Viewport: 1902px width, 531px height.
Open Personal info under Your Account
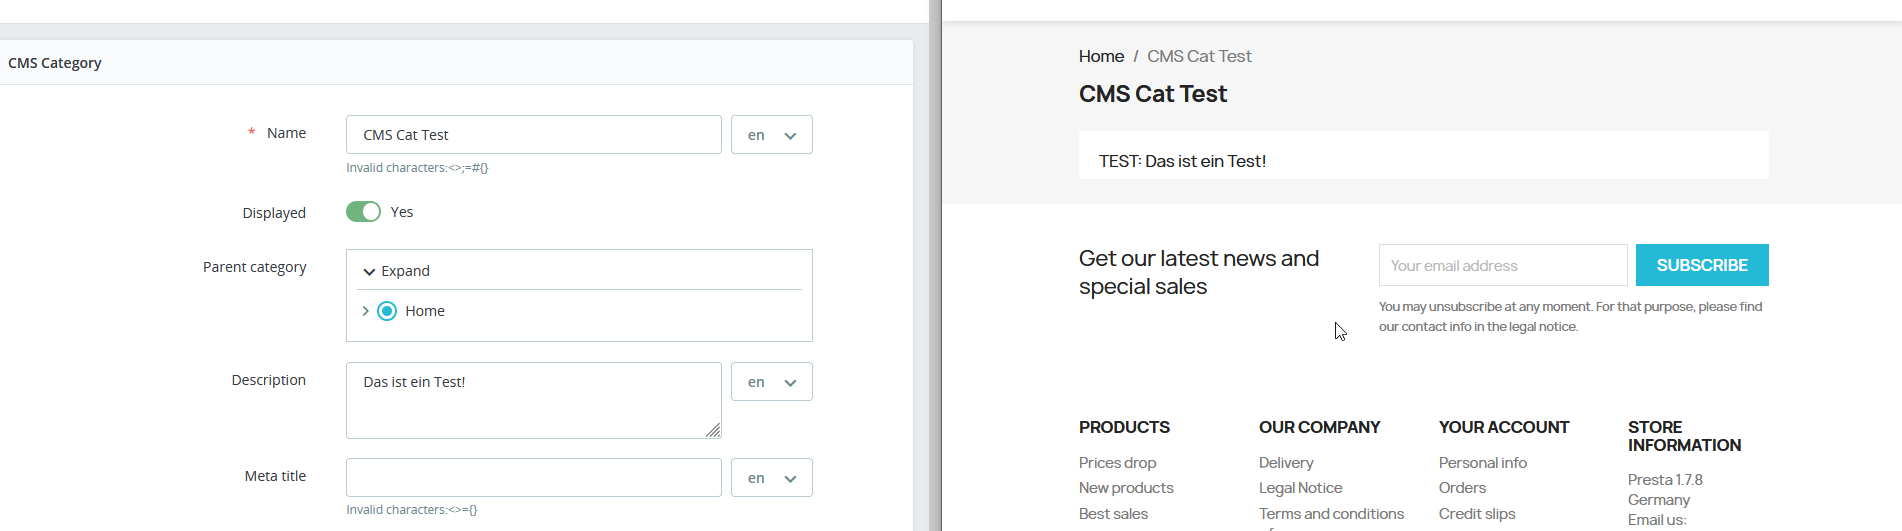point(1482,463)
